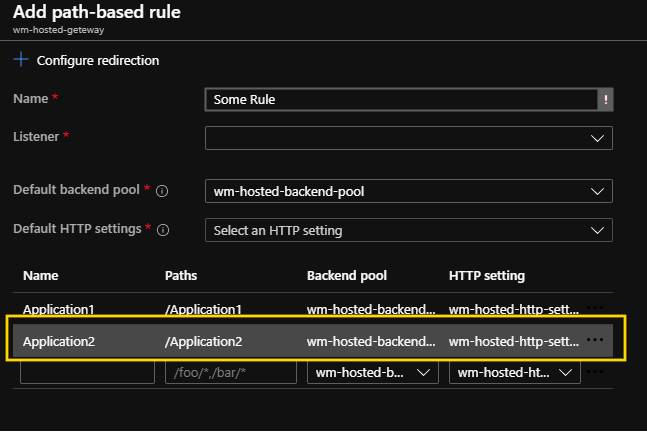Click HTTP setting cell in Application2 row
647x432 pixels.
(514, 342)
